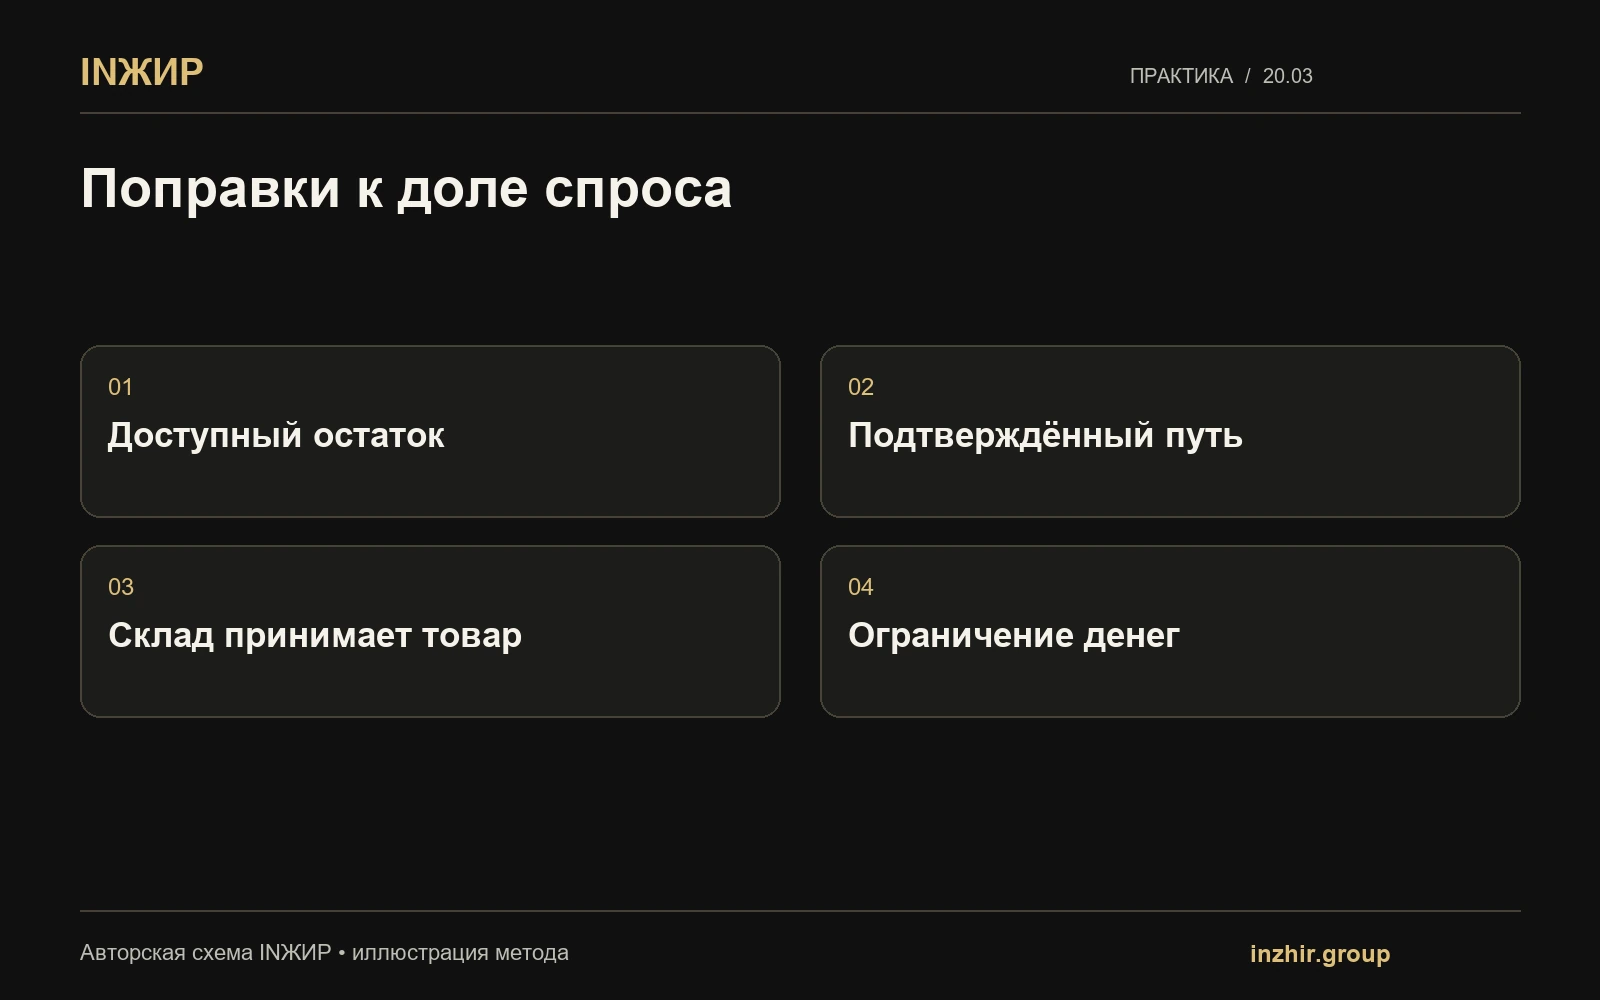The width and height of the screenshot is (1600, 1000).
Task: Open card Доступный остаток
Action: pyautogui.click(x=430, y=431)
